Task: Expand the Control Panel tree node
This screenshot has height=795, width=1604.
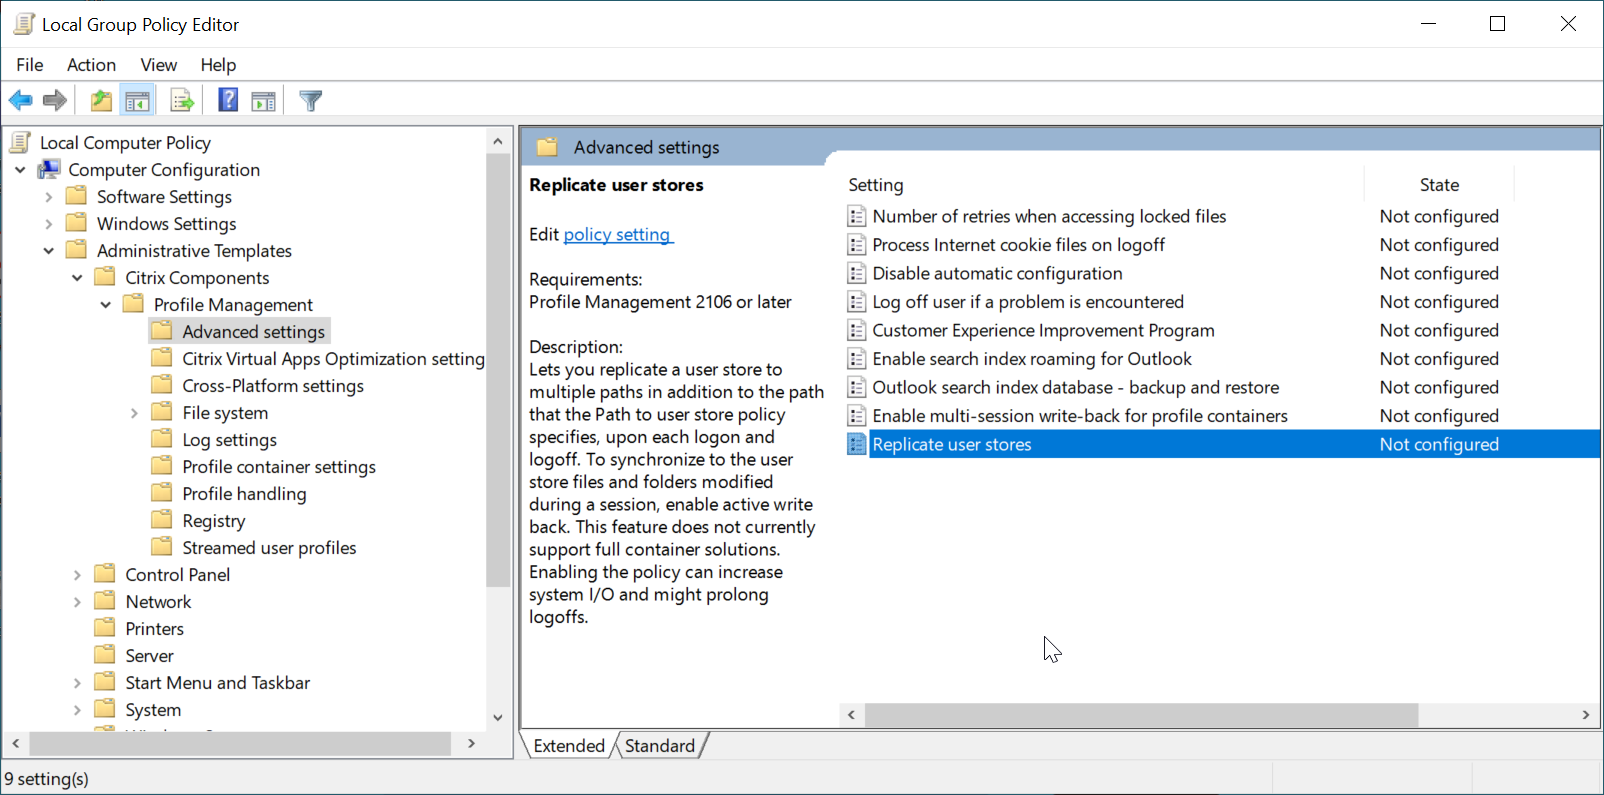Action: pos(77,575)
